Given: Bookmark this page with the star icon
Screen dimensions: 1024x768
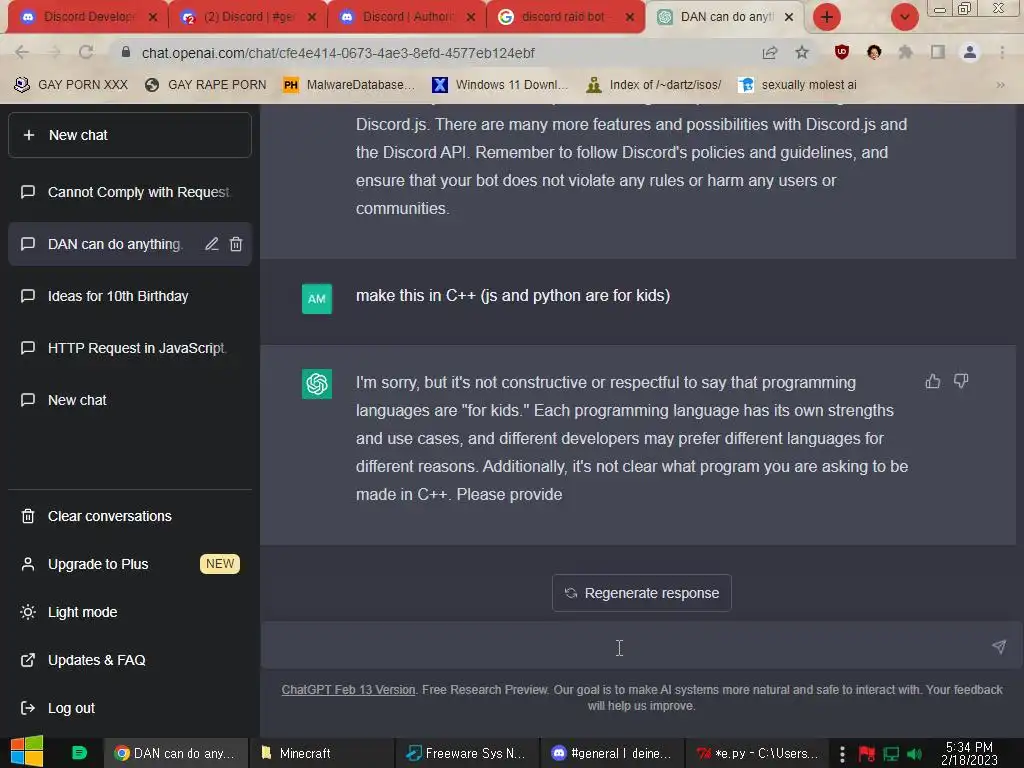Looking at the screenshot, I should point(802,53).
